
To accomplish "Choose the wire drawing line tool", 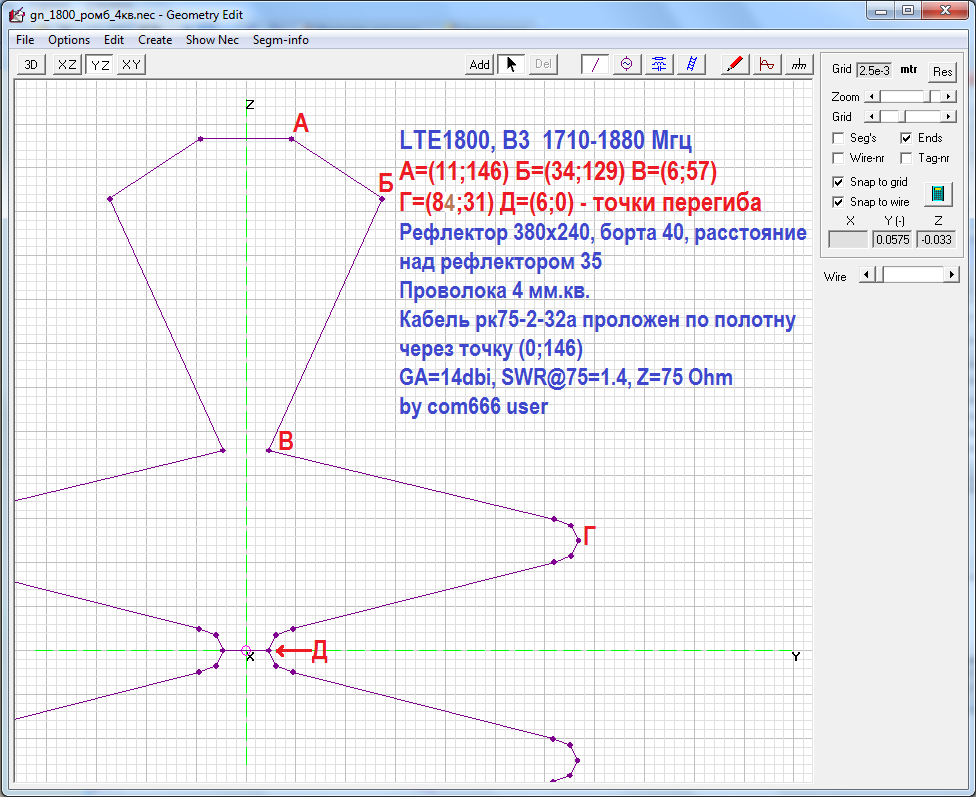I will [595, 64].
